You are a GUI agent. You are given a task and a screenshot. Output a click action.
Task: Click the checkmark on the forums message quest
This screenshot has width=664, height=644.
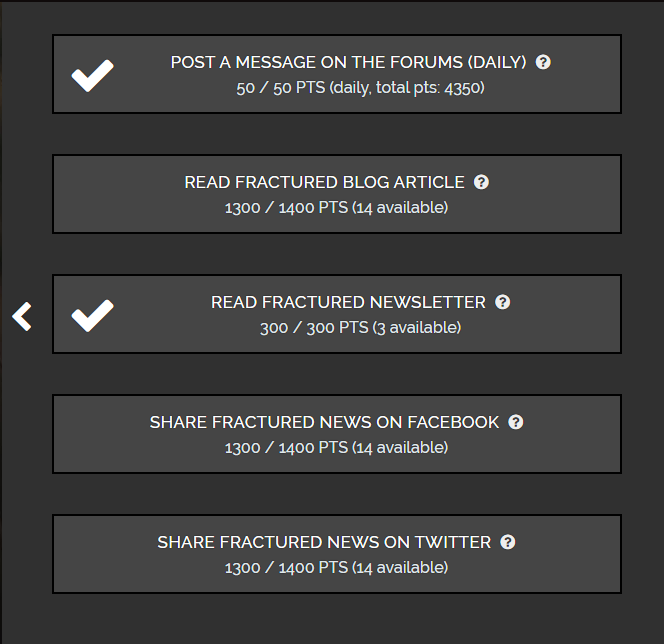tap(92, 75)
